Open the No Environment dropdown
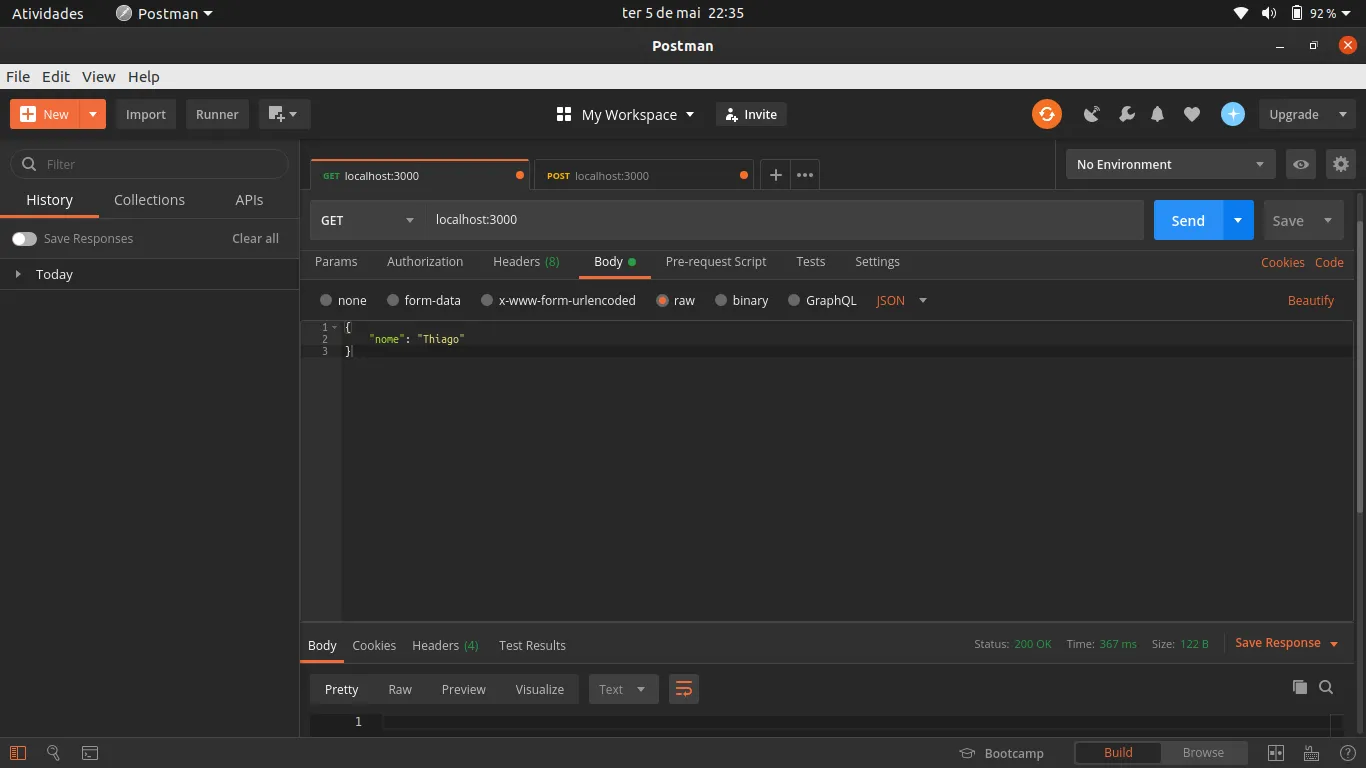The image size is (1366, 768). [x=1169, y=164]
